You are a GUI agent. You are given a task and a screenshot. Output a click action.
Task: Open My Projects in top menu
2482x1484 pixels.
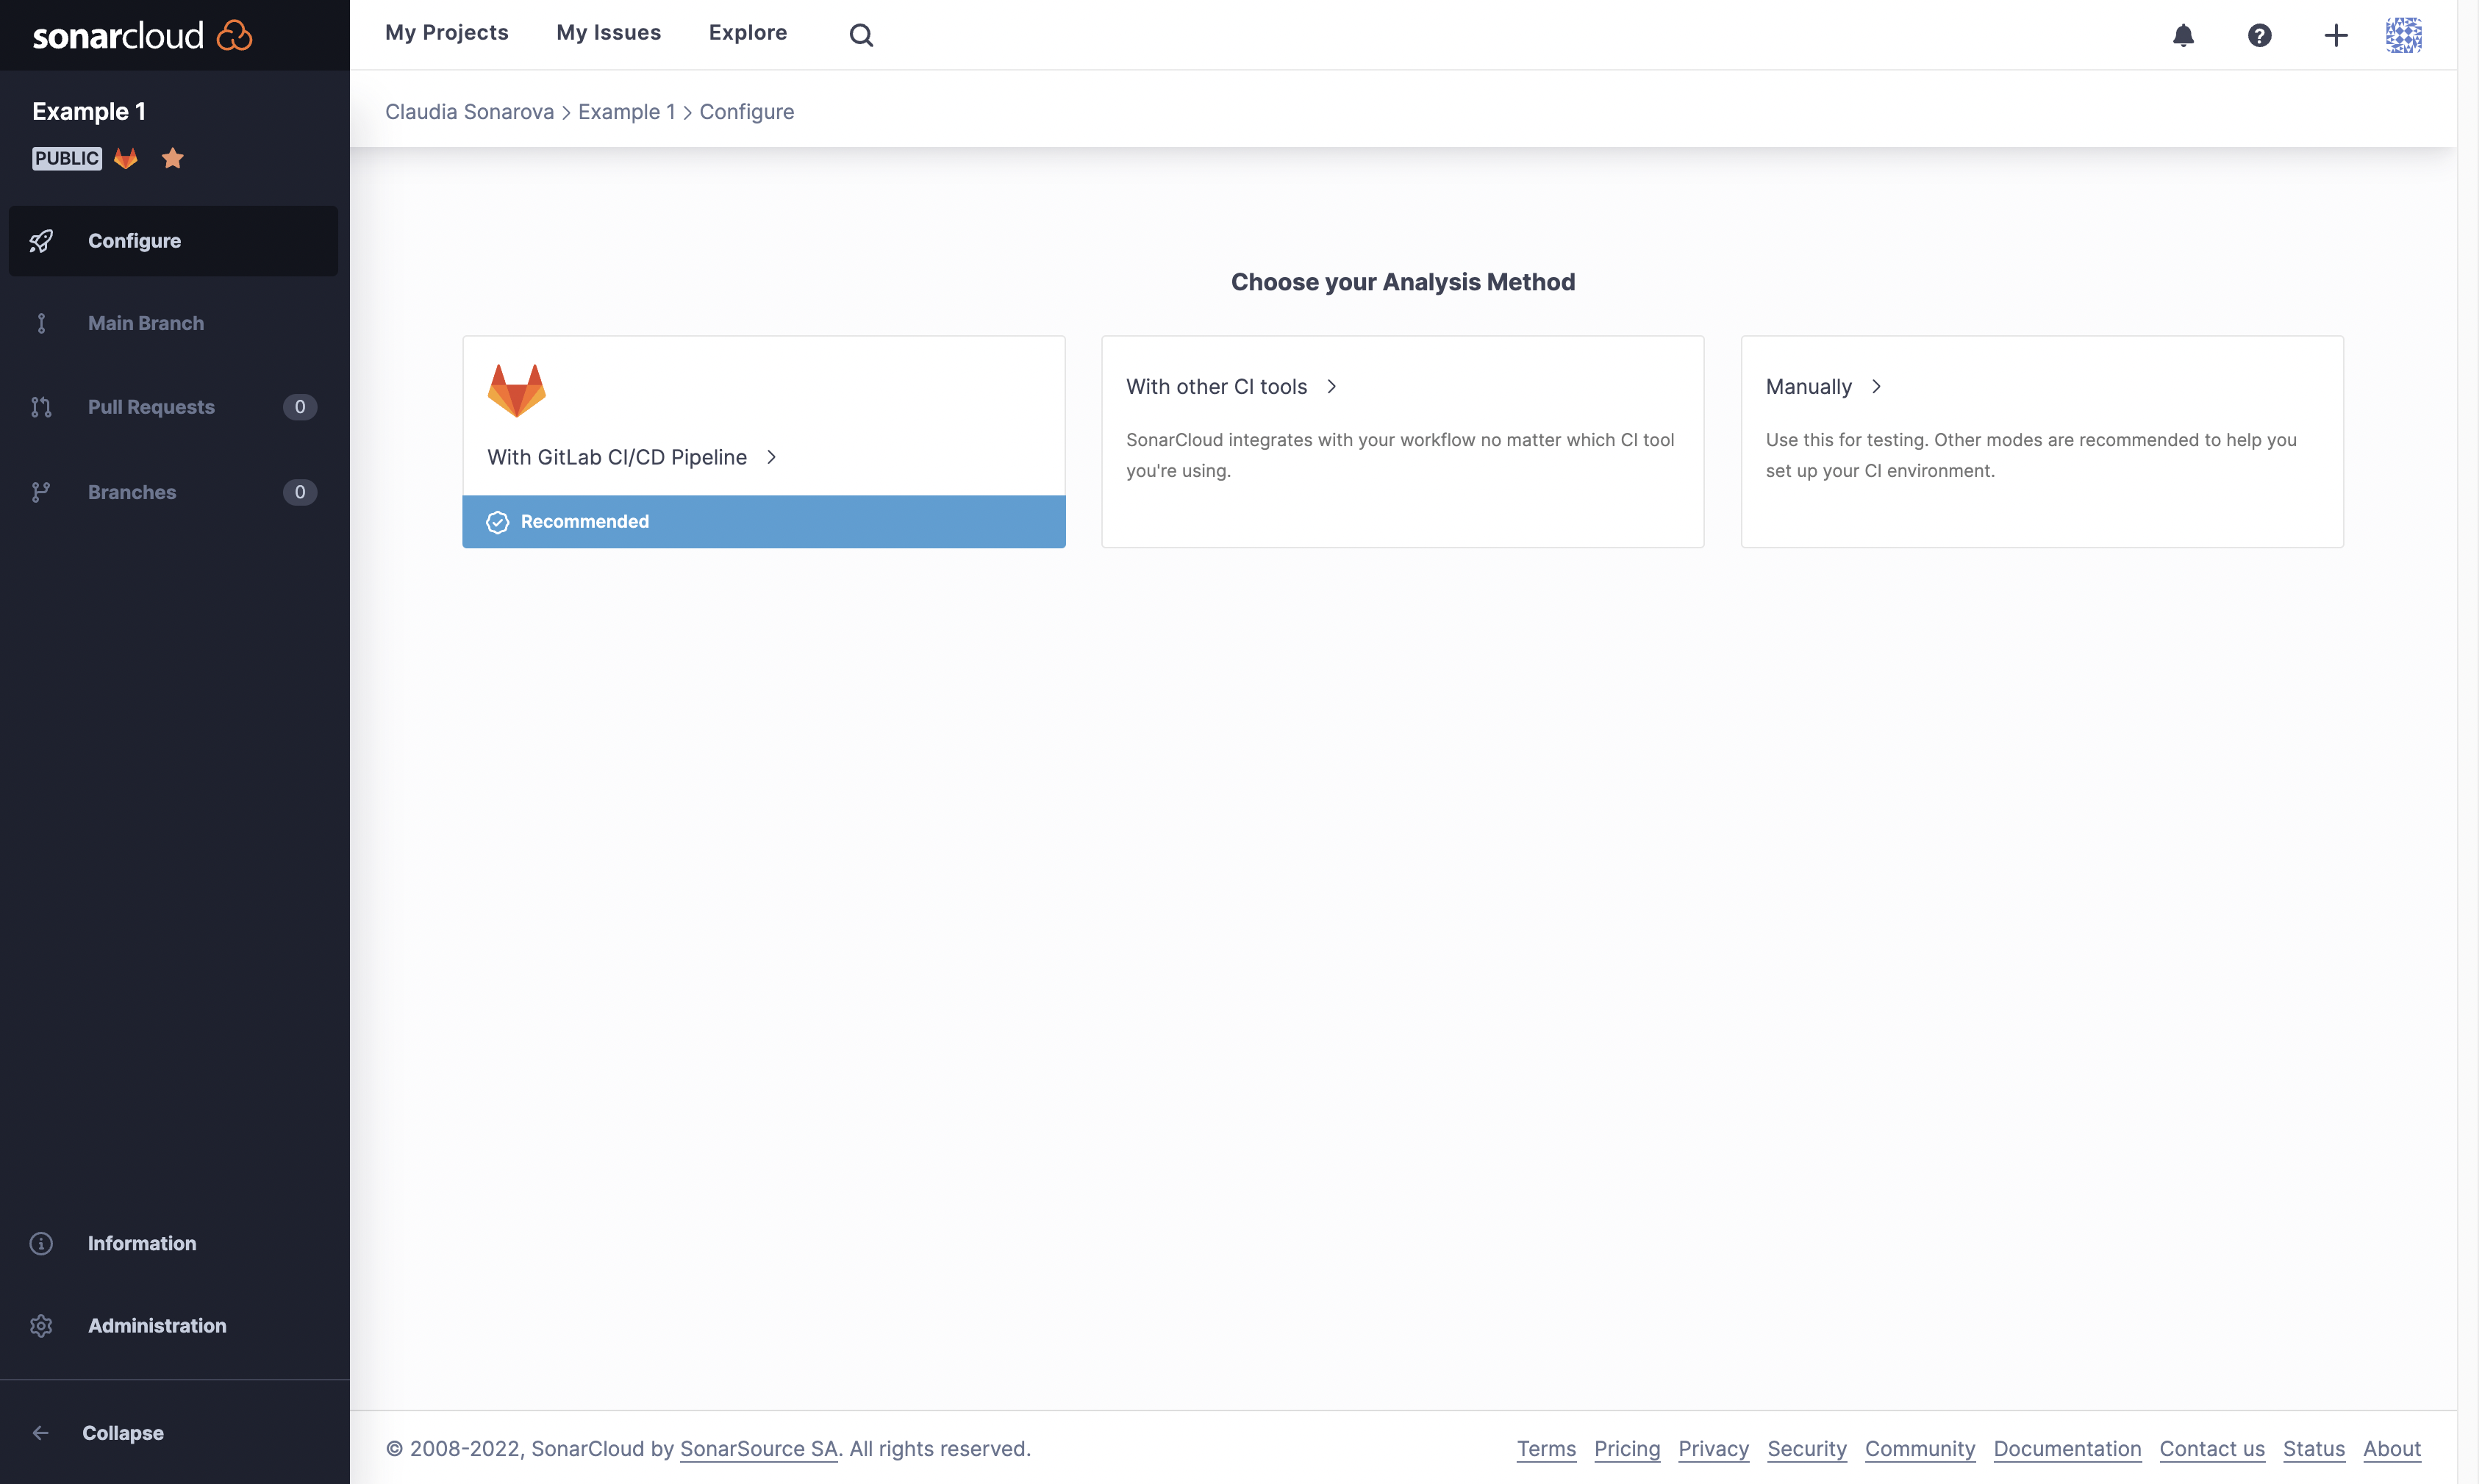(447, 33)
